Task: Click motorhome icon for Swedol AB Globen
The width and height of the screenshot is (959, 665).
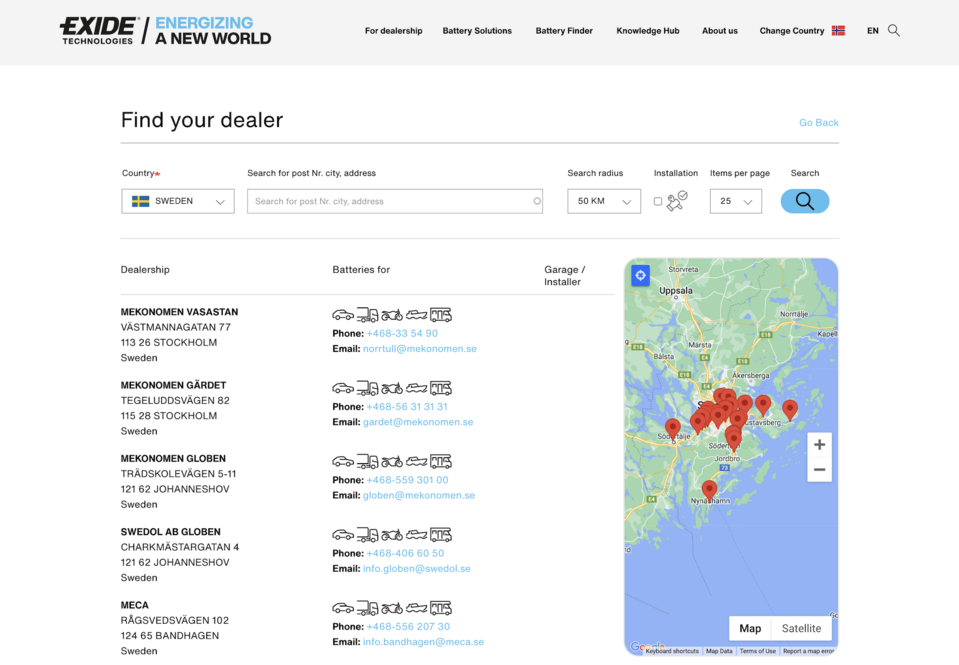Action: 440,535
